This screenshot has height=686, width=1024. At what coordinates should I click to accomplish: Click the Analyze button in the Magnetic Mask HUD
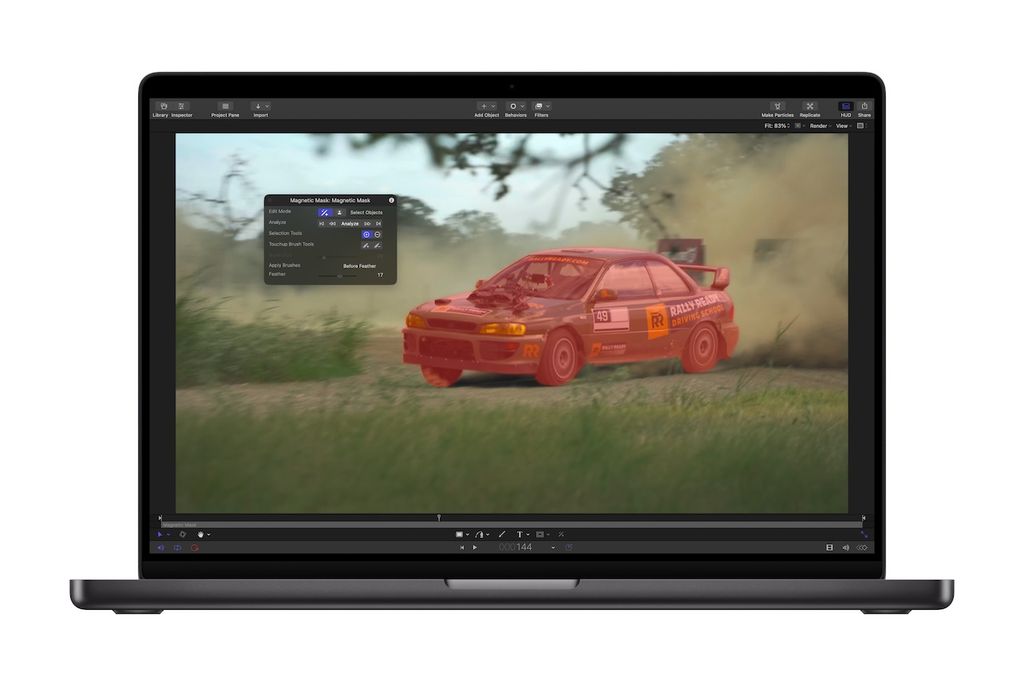pos(351,224)
